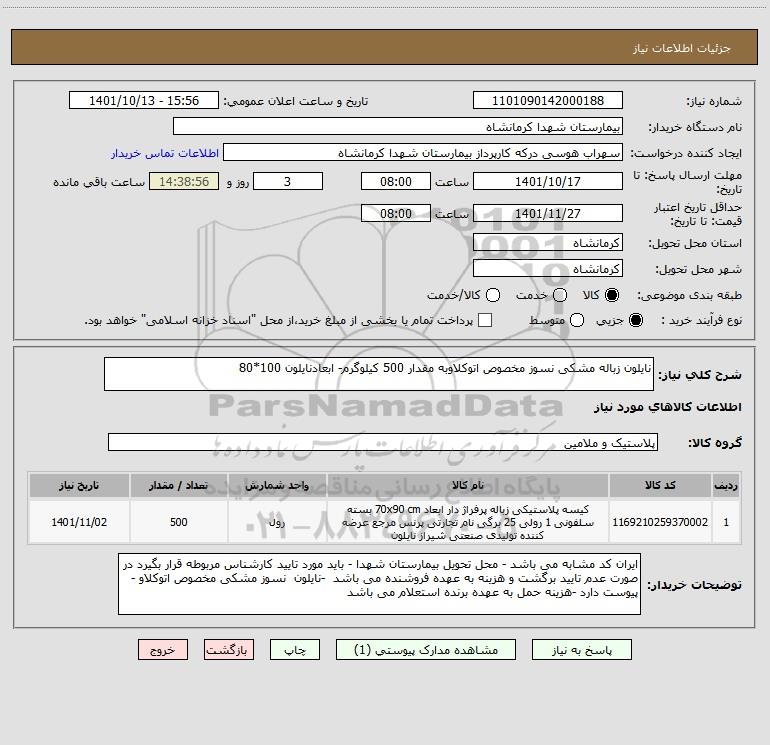This screenshot has width=770, height=745.
Task: Click the quantity cell 500
Action: pos(179,522)
